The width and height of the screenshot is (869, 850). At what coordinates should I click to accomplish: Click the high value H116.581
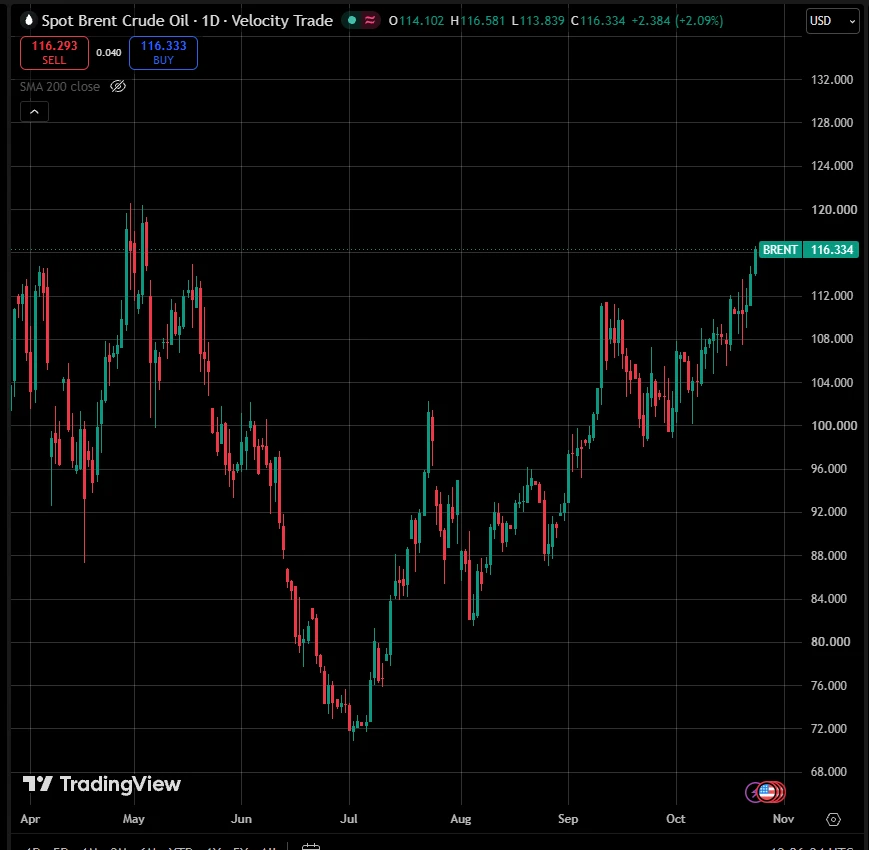pyautogui.click(x=478, y=21)
